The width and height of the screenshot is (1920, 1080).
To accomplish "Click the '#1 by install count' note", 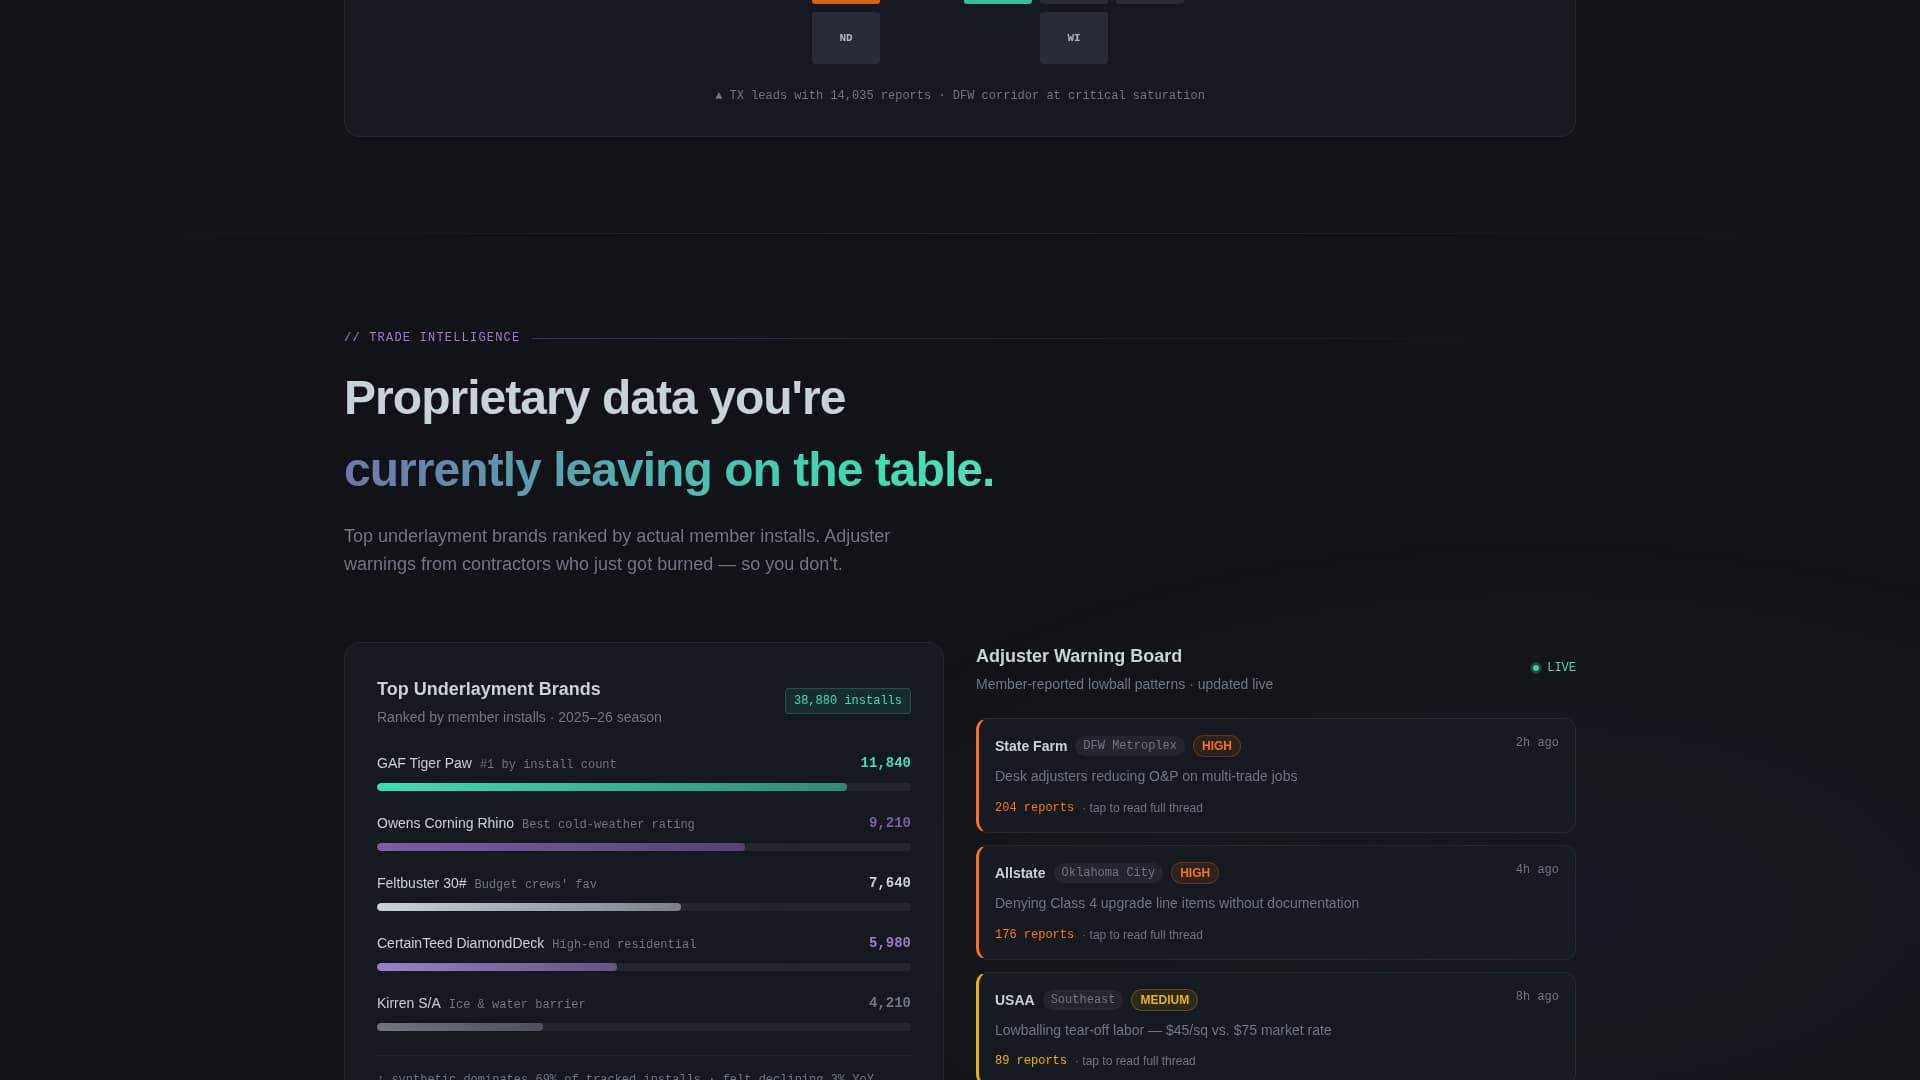I will tap(548, 765).
